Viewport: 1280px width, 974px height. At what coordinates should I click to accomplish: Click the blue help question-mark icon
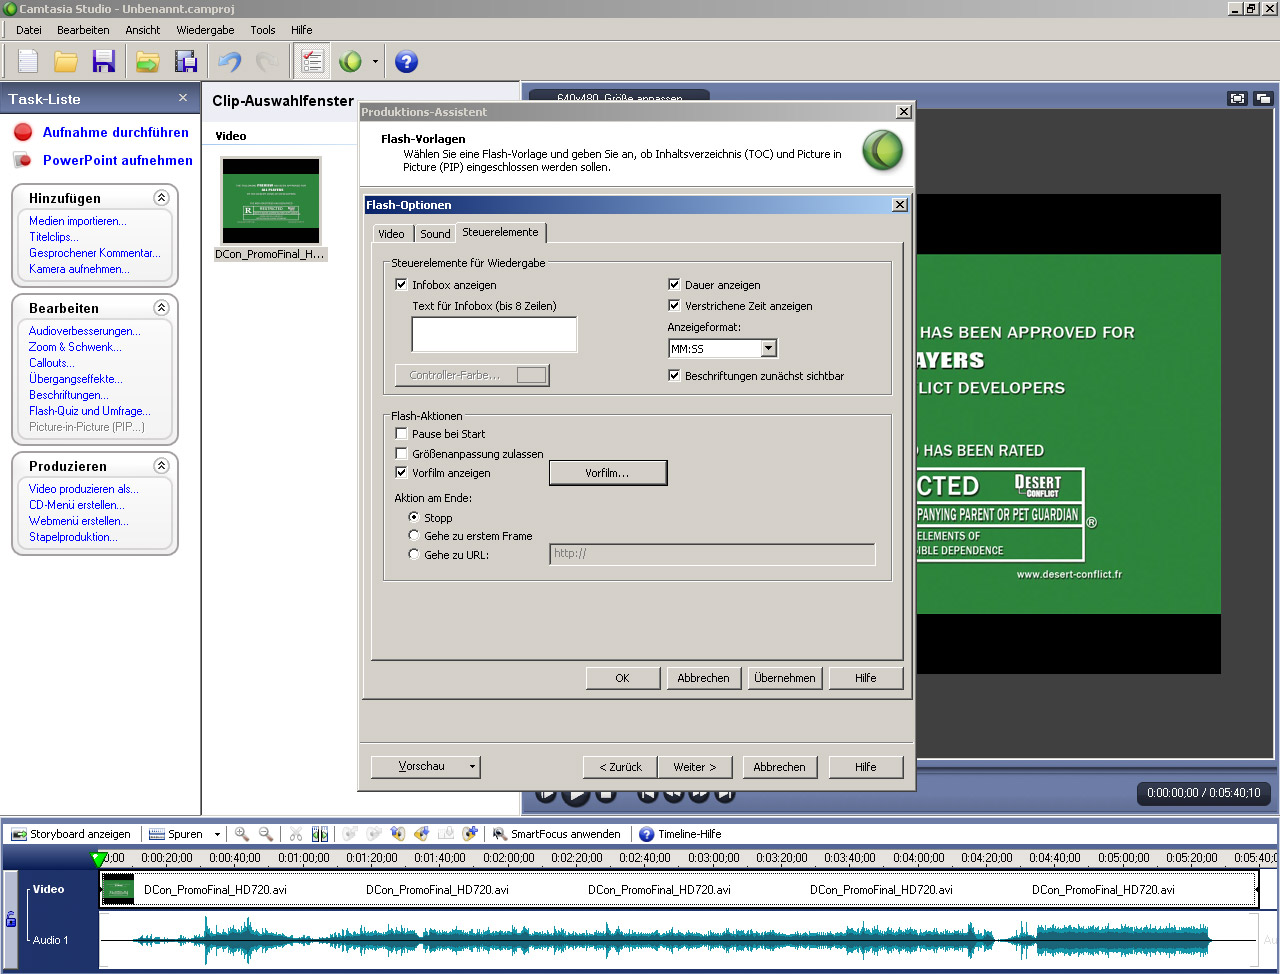click(x=406, y=62)
